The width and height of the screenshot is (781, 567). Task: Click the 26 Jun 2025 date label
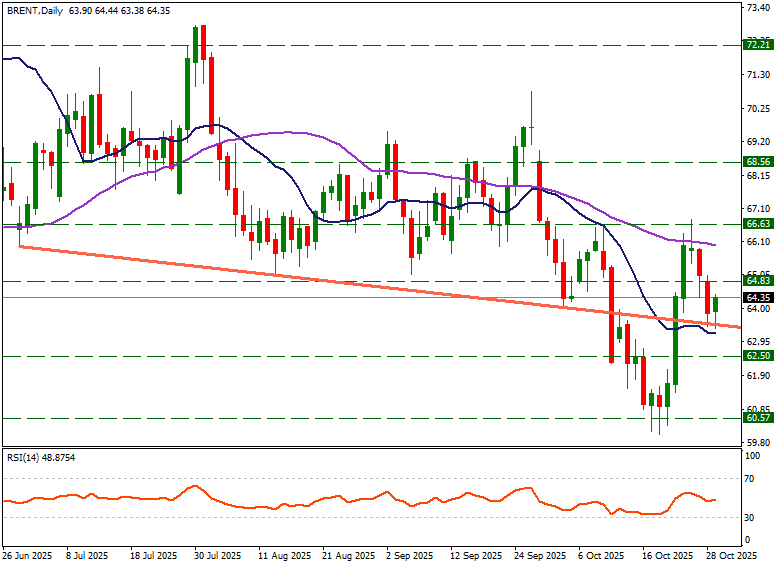pos(27,554)
